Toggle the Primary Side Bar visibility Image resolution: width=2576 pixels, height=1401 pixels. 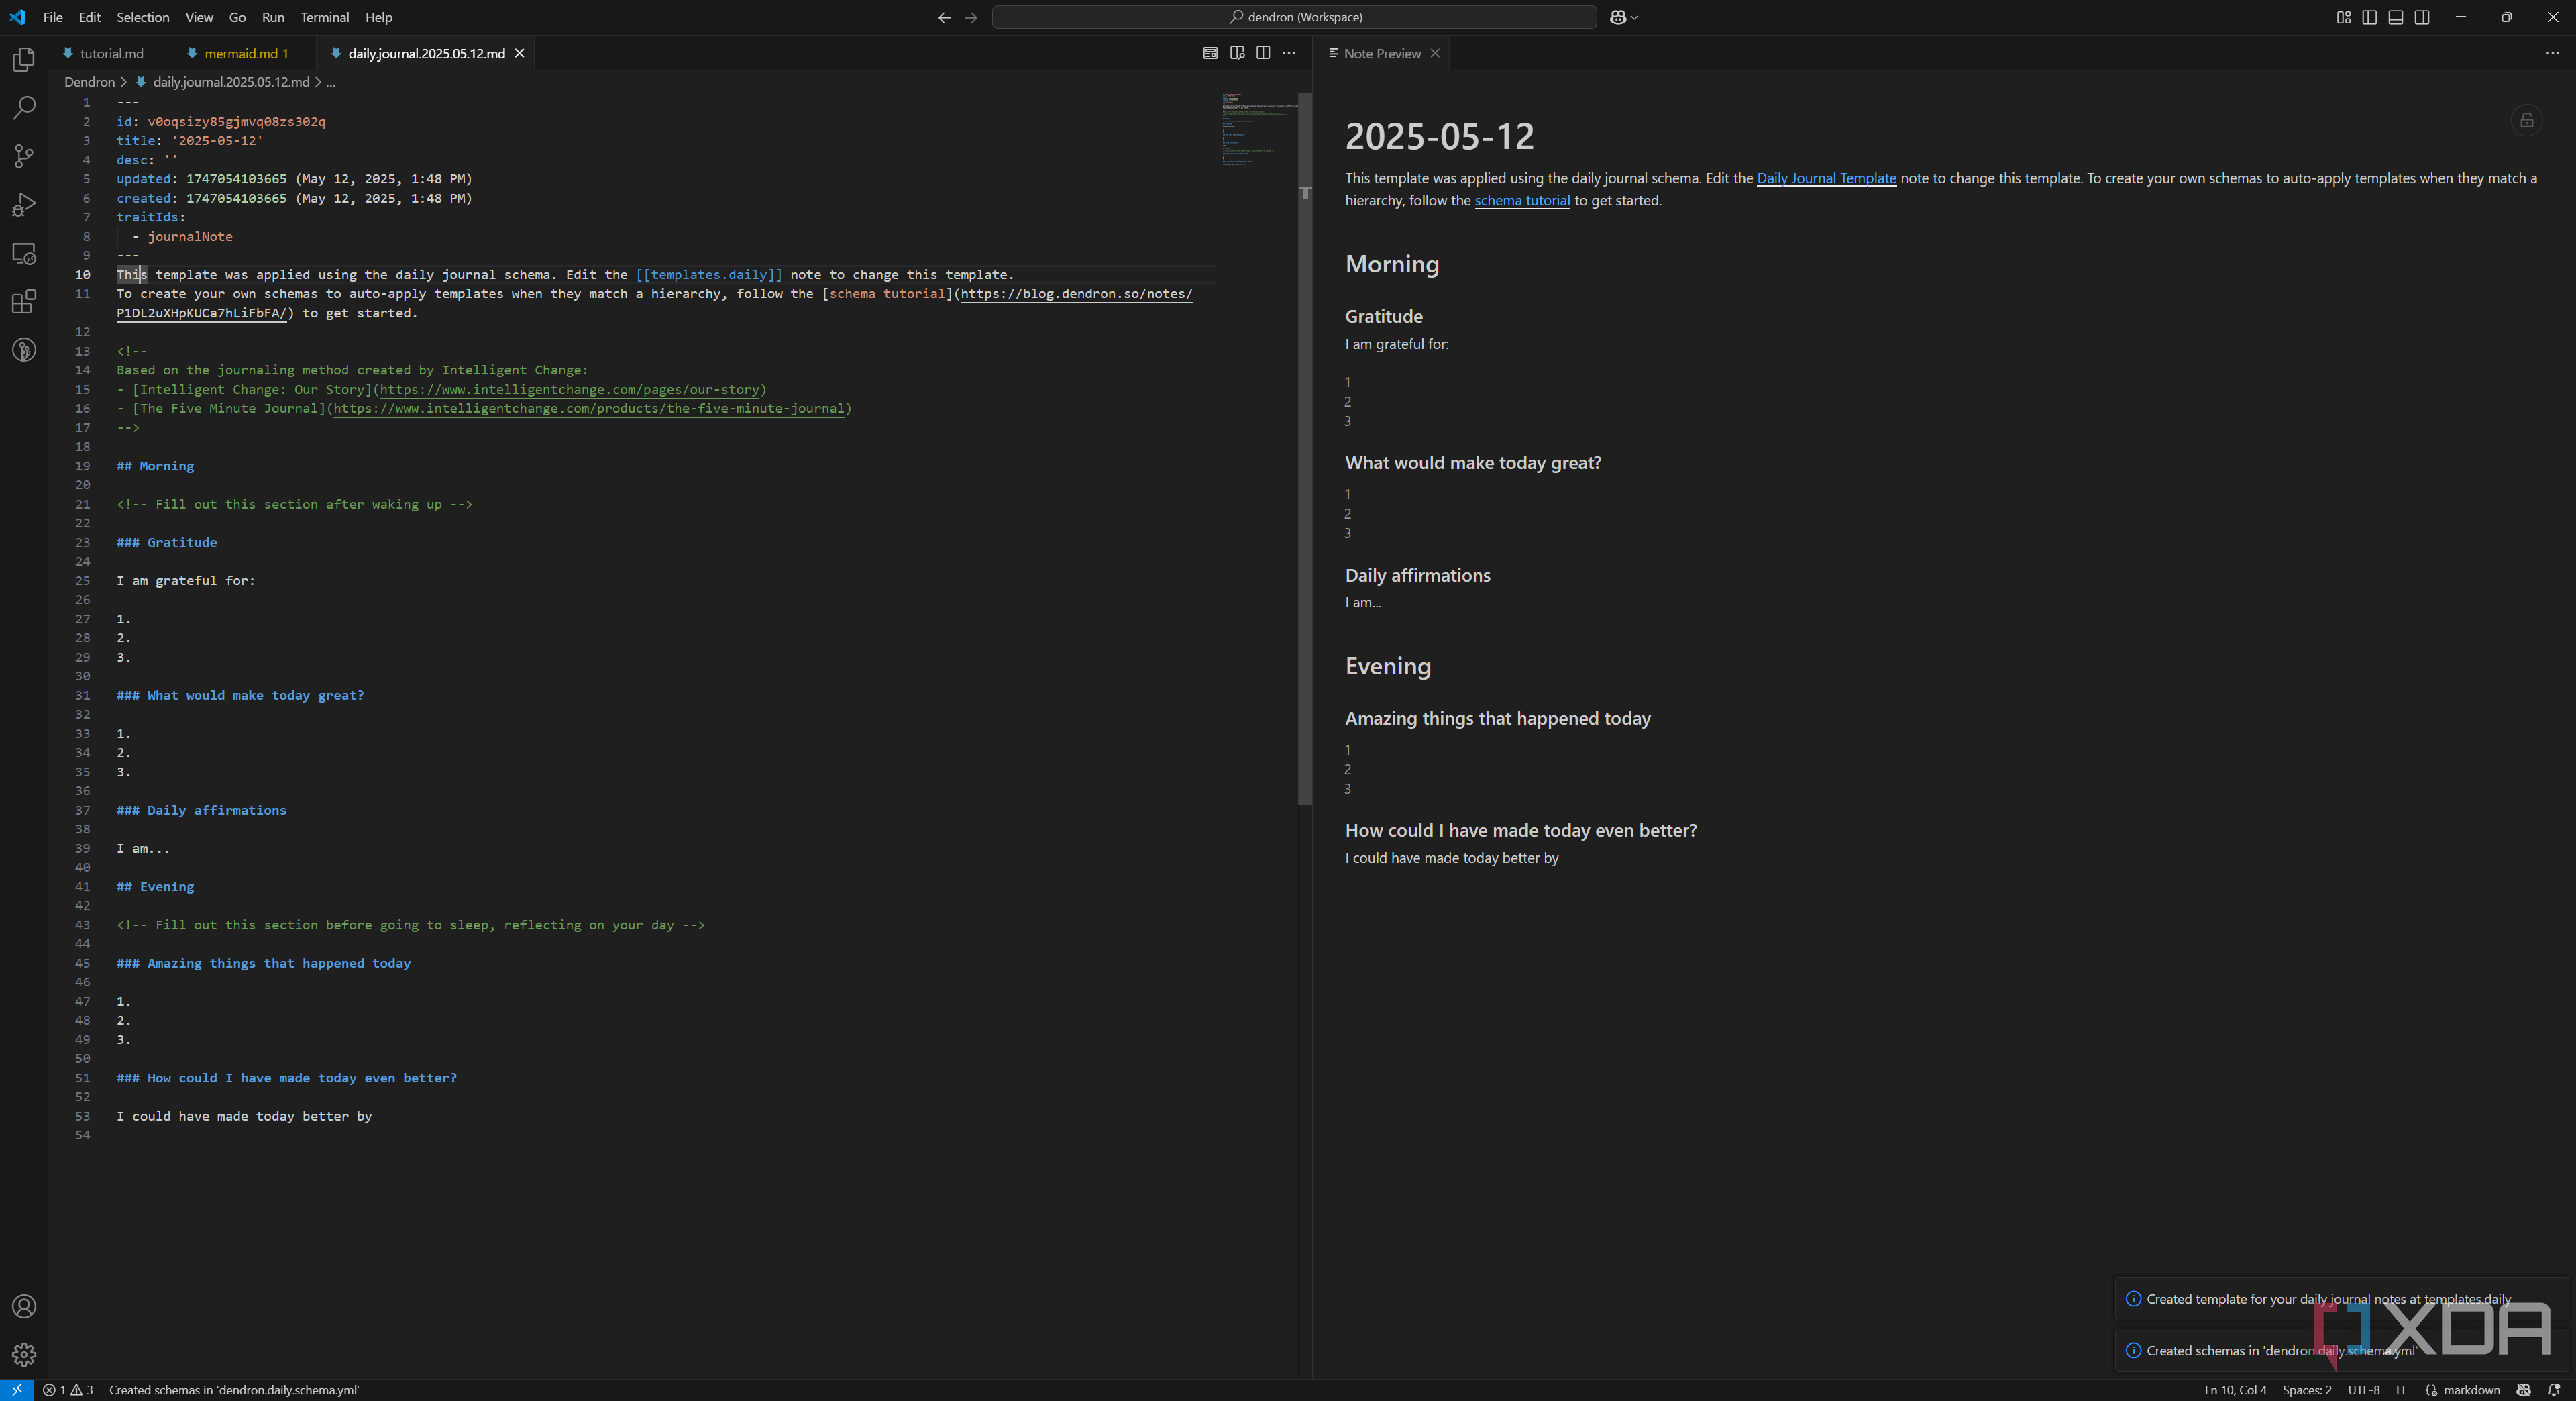(2369, 17)
